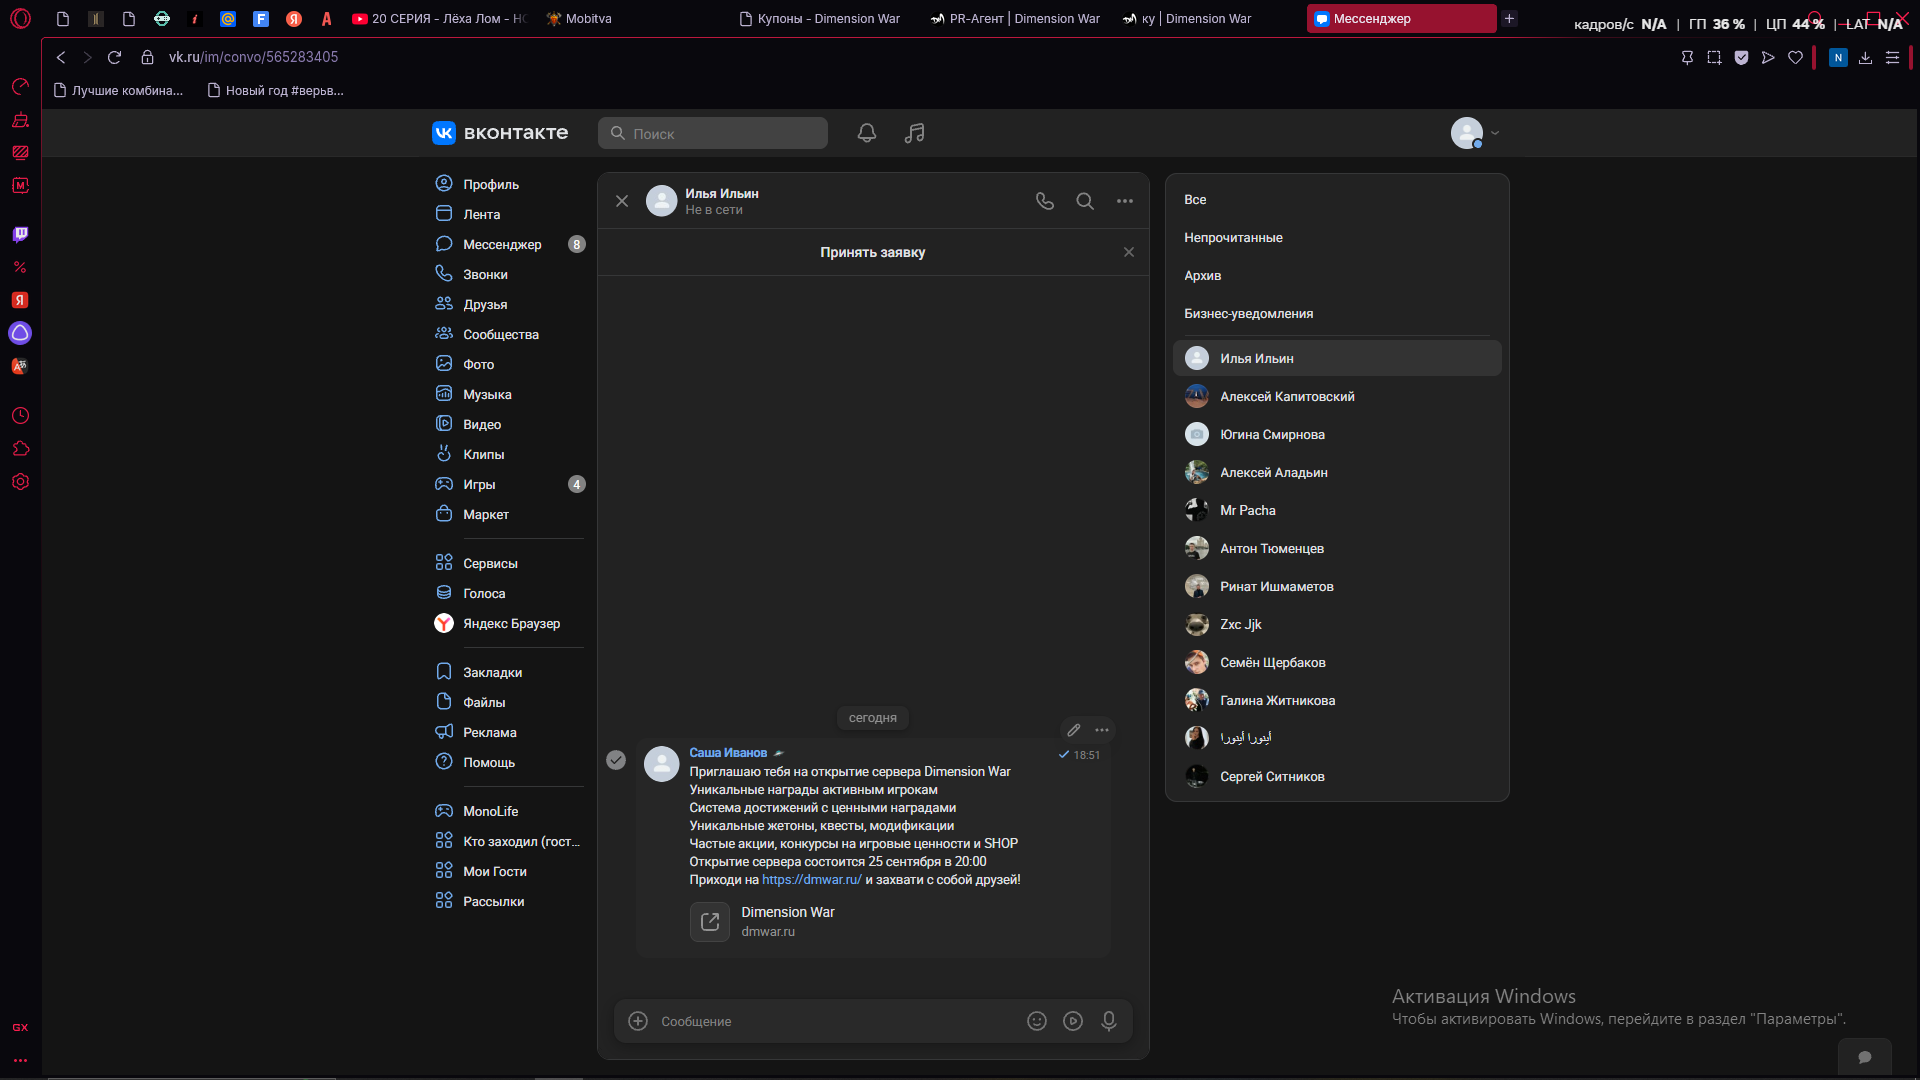
Task: Open the emoji picker
Action: click(1037, 1021)
